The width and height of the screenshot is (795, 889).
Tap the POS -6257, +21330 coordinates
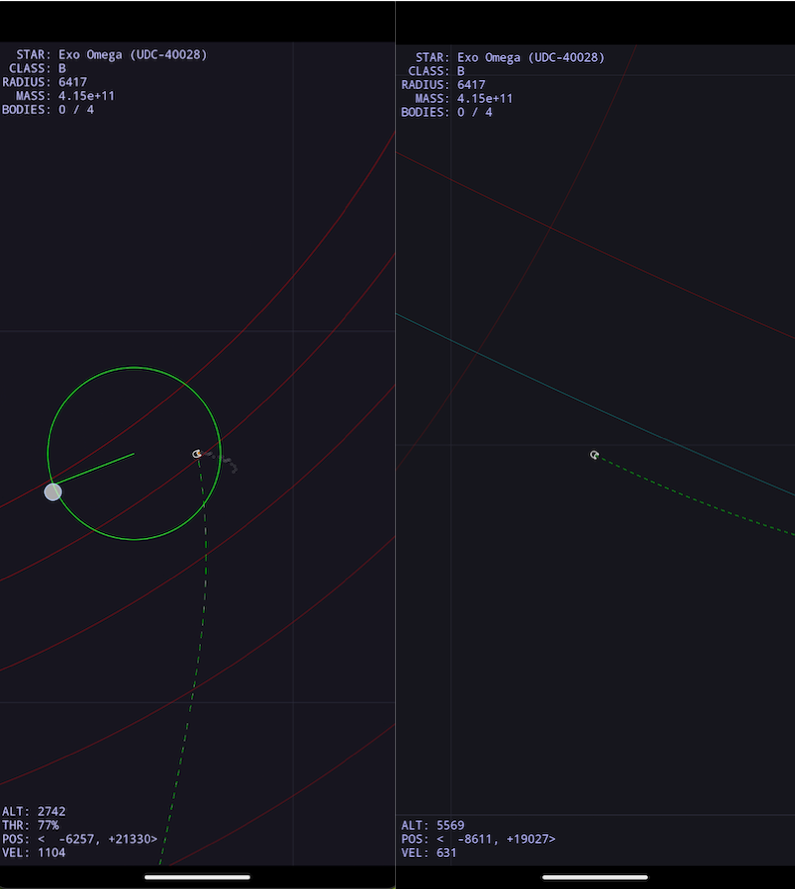click(x=80, y=839)
